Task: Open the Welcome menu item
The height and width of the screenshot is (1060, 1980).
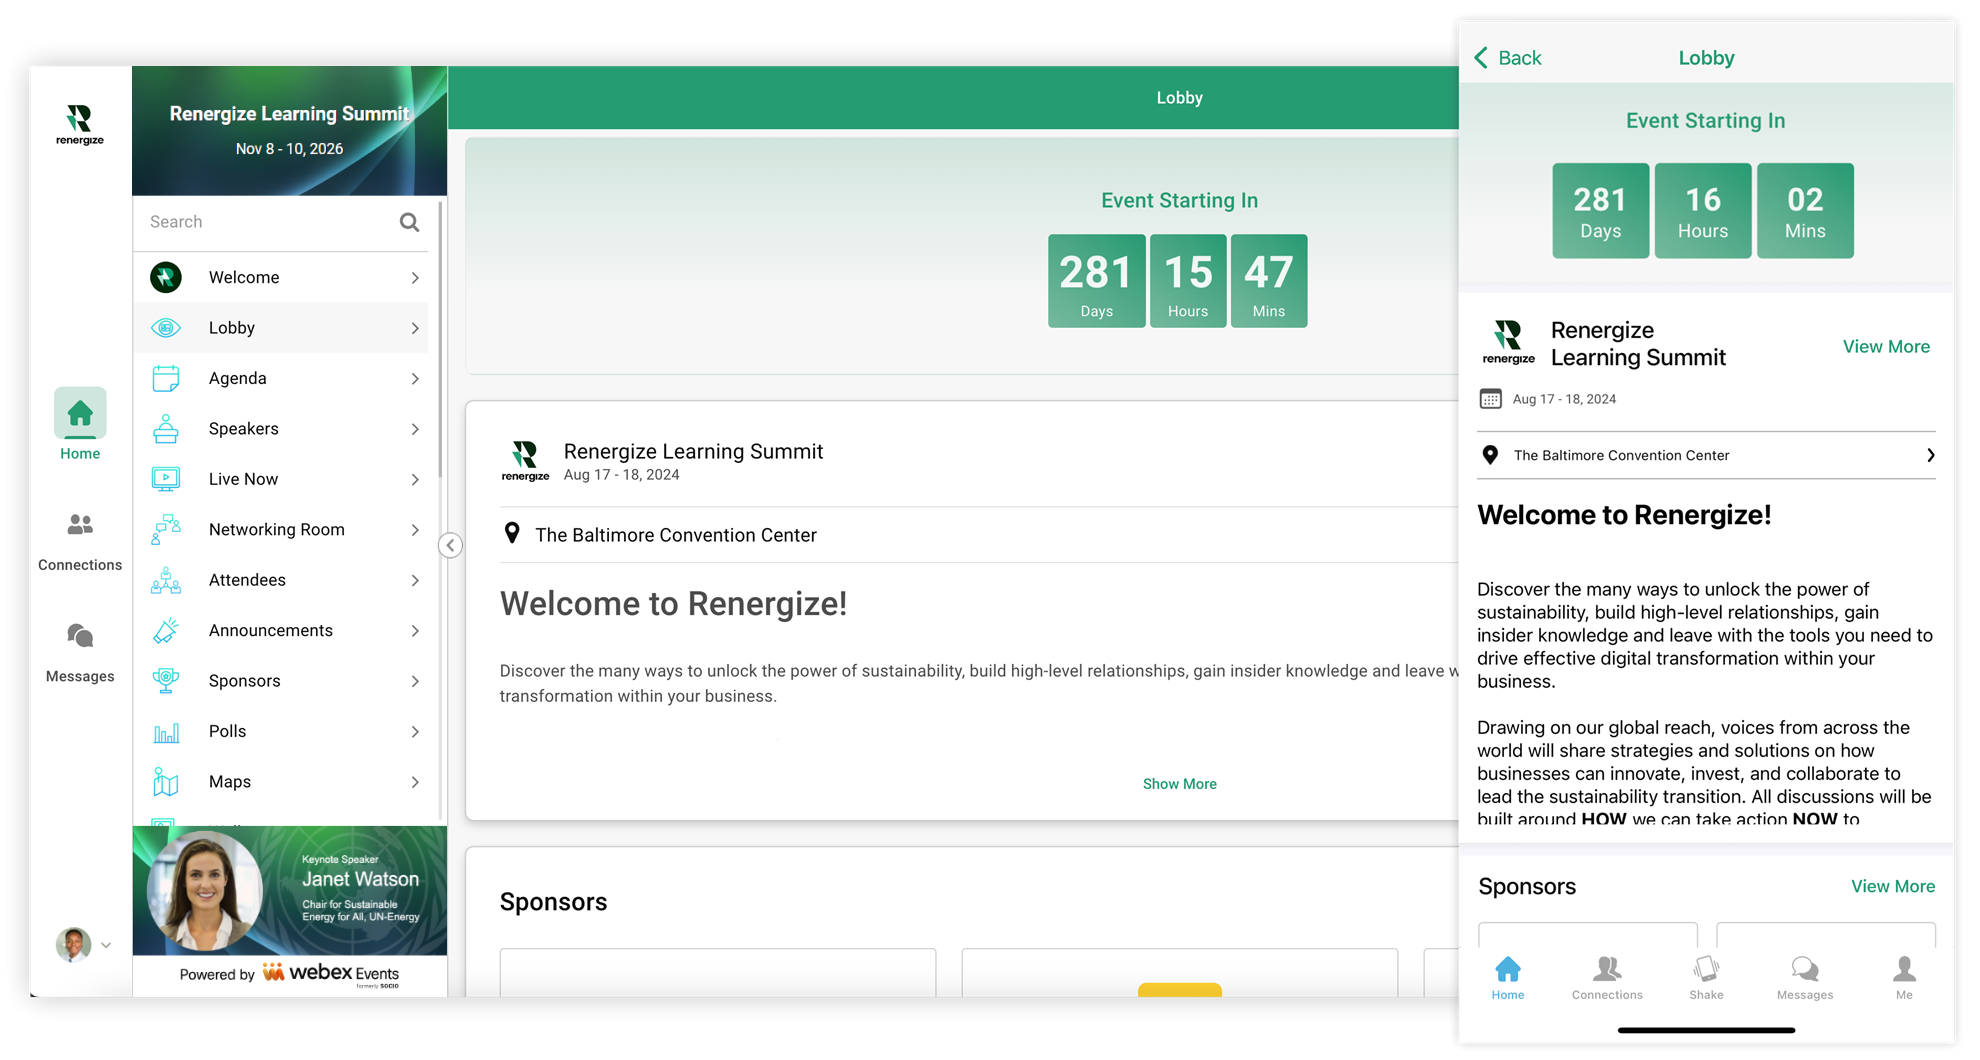Action: click(x=281, y=277)
